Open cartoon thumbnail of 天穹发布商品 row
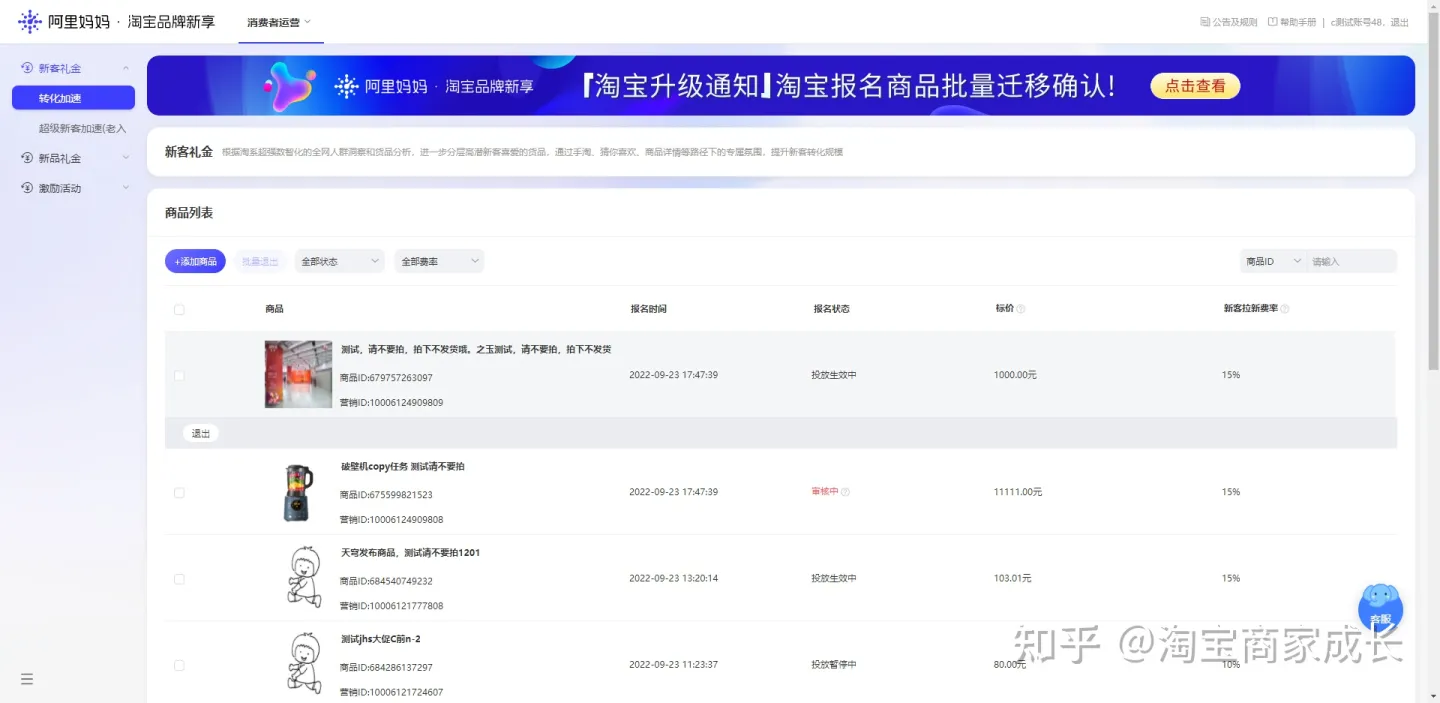 click(x=303, y=578)
